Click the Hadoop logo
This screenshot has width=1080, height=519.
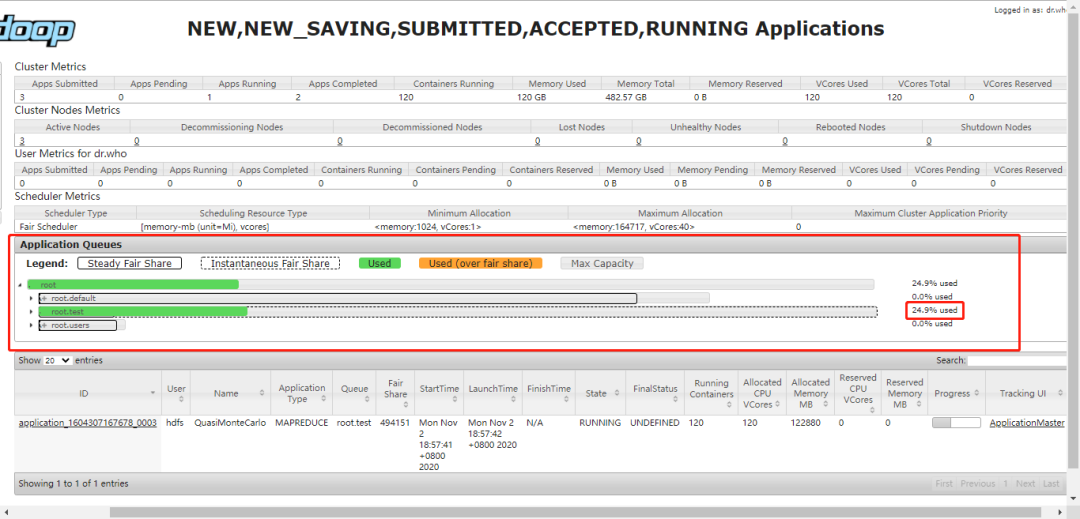tap(37, 30)
